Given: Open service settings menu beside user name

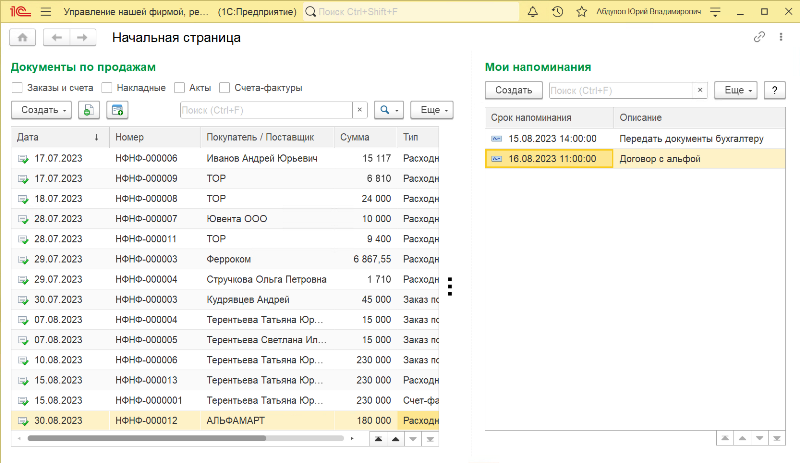Looking at the screenshot, I should click(715, 11).
